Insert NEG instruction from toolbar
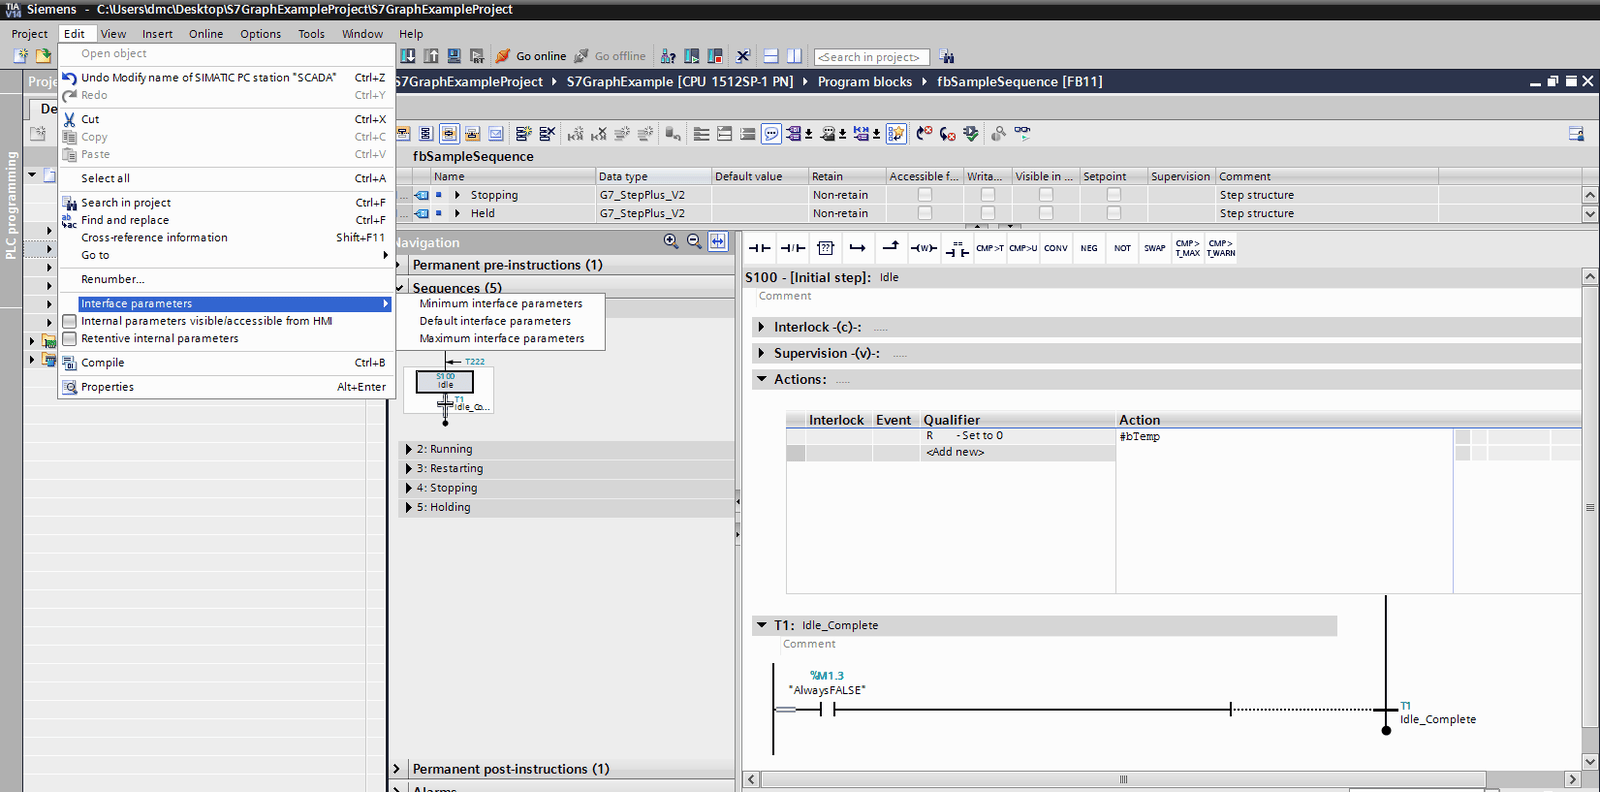Image resolution: width=1600 pixels, height=792 pixels. click(x=1089, y=248)
